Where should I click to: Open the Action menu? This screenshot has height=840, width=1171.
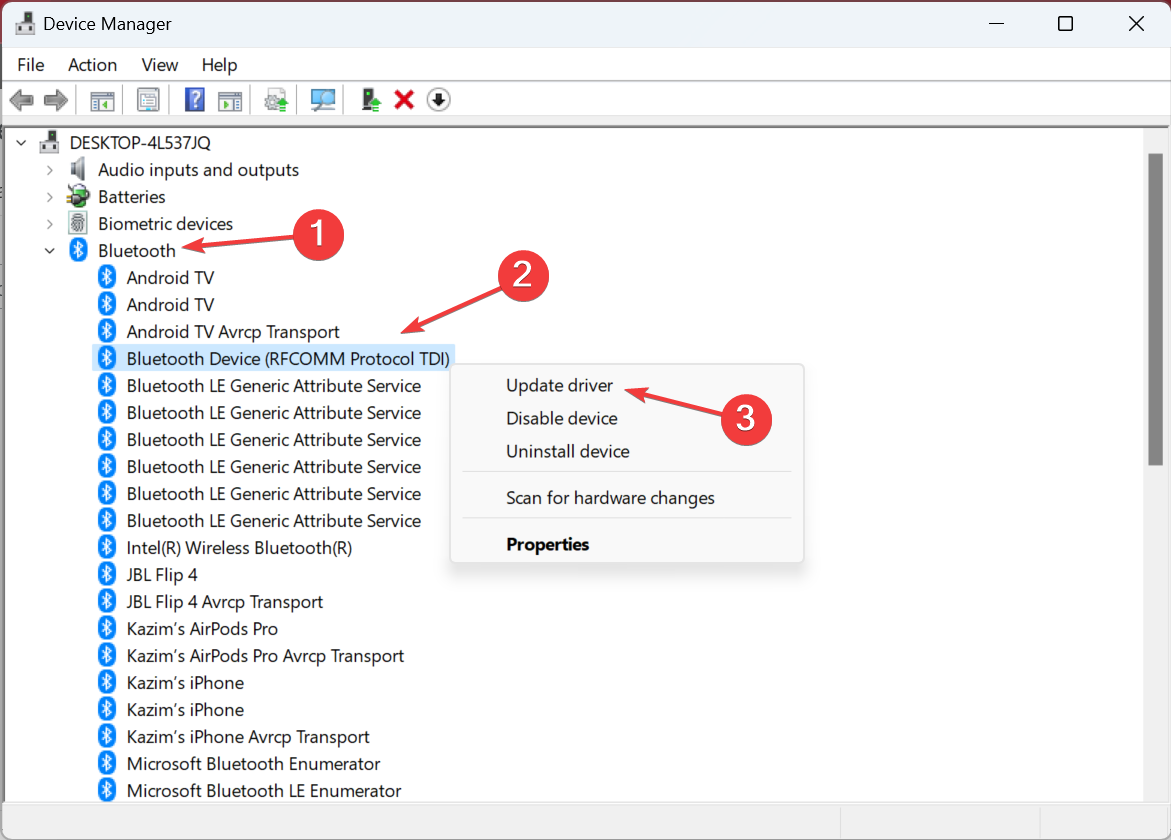[93, 65]
